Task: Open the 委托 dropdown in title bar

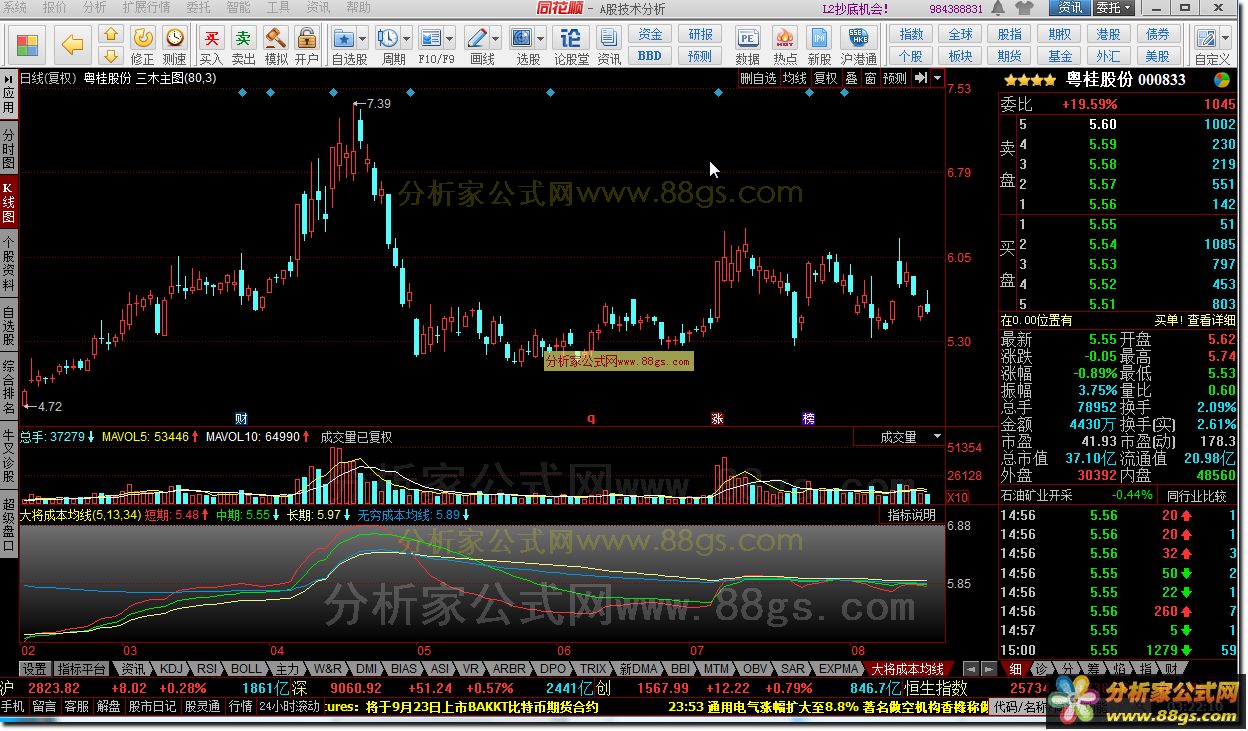Action: [1114, 8]
